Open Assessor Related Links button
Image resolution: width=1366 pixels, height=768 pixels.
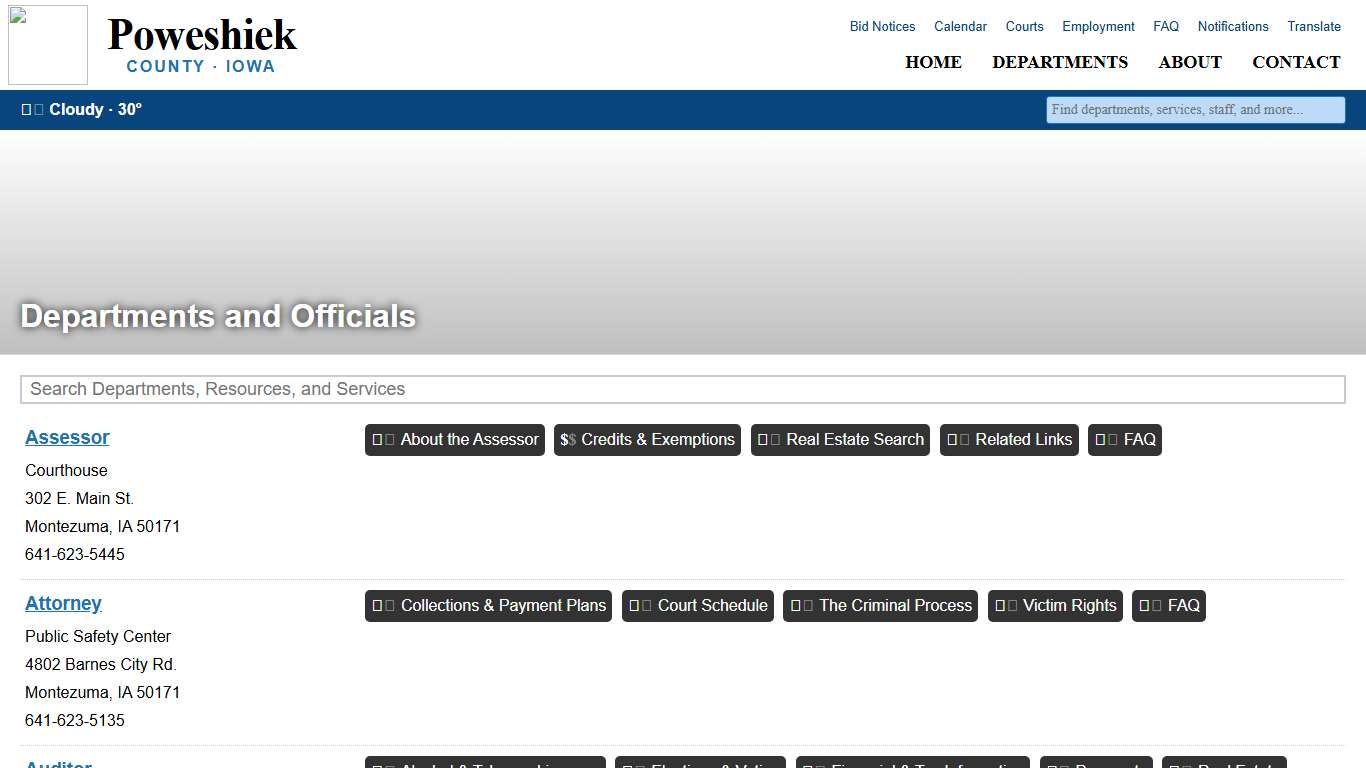(1009, 440)
